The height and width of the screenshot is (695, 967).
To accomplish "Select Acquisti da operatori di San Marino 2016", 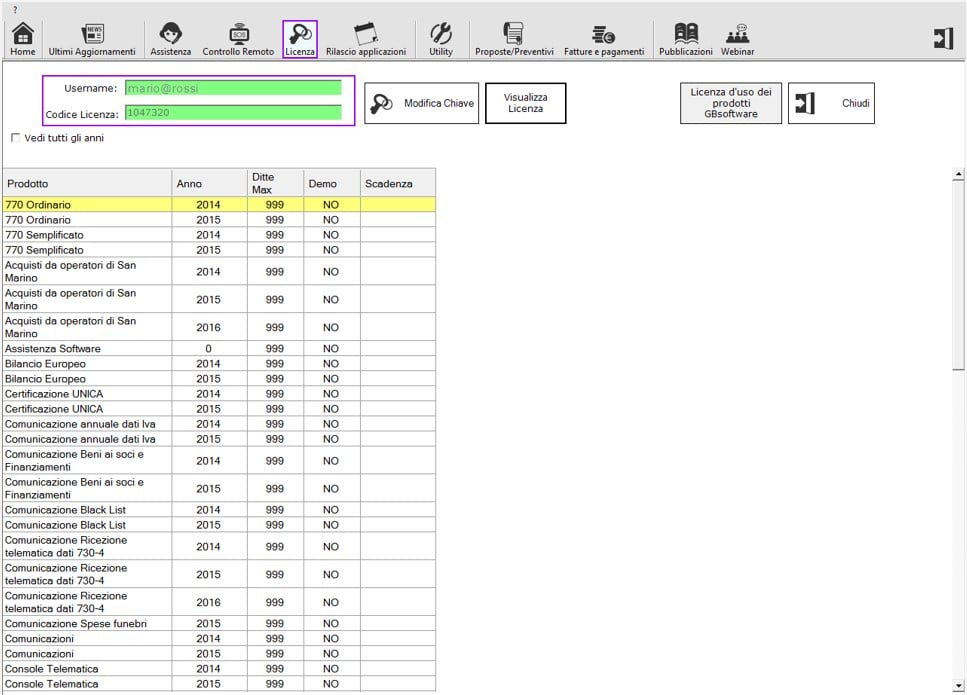I will [219, 327].
